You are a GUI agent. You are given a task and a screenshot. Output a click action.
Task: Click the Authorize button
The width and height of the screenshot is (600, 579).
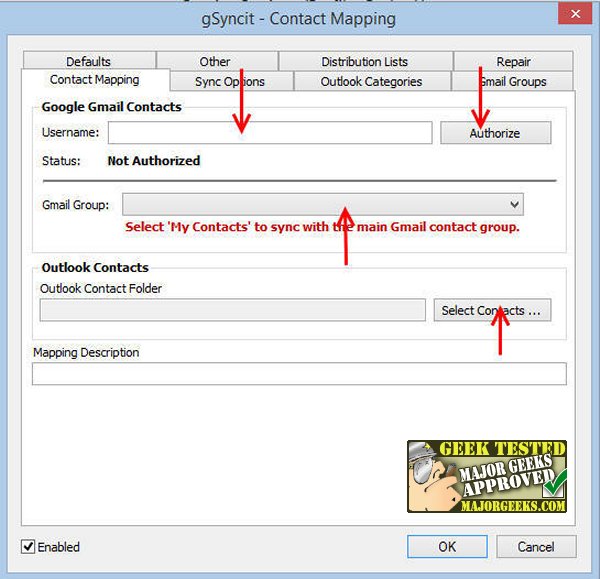[x=496, y=133]
